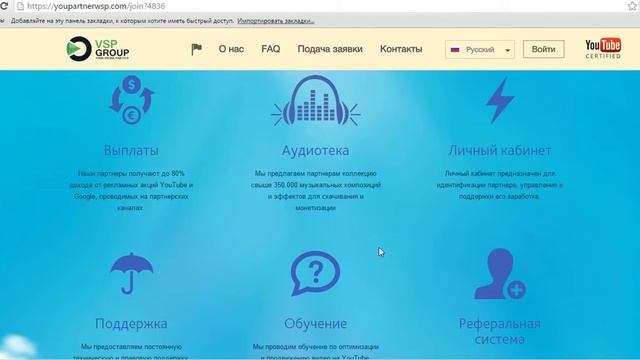640x360 pixels.
Task: Click the Обучение heading
Action: (x=316, y=323)
